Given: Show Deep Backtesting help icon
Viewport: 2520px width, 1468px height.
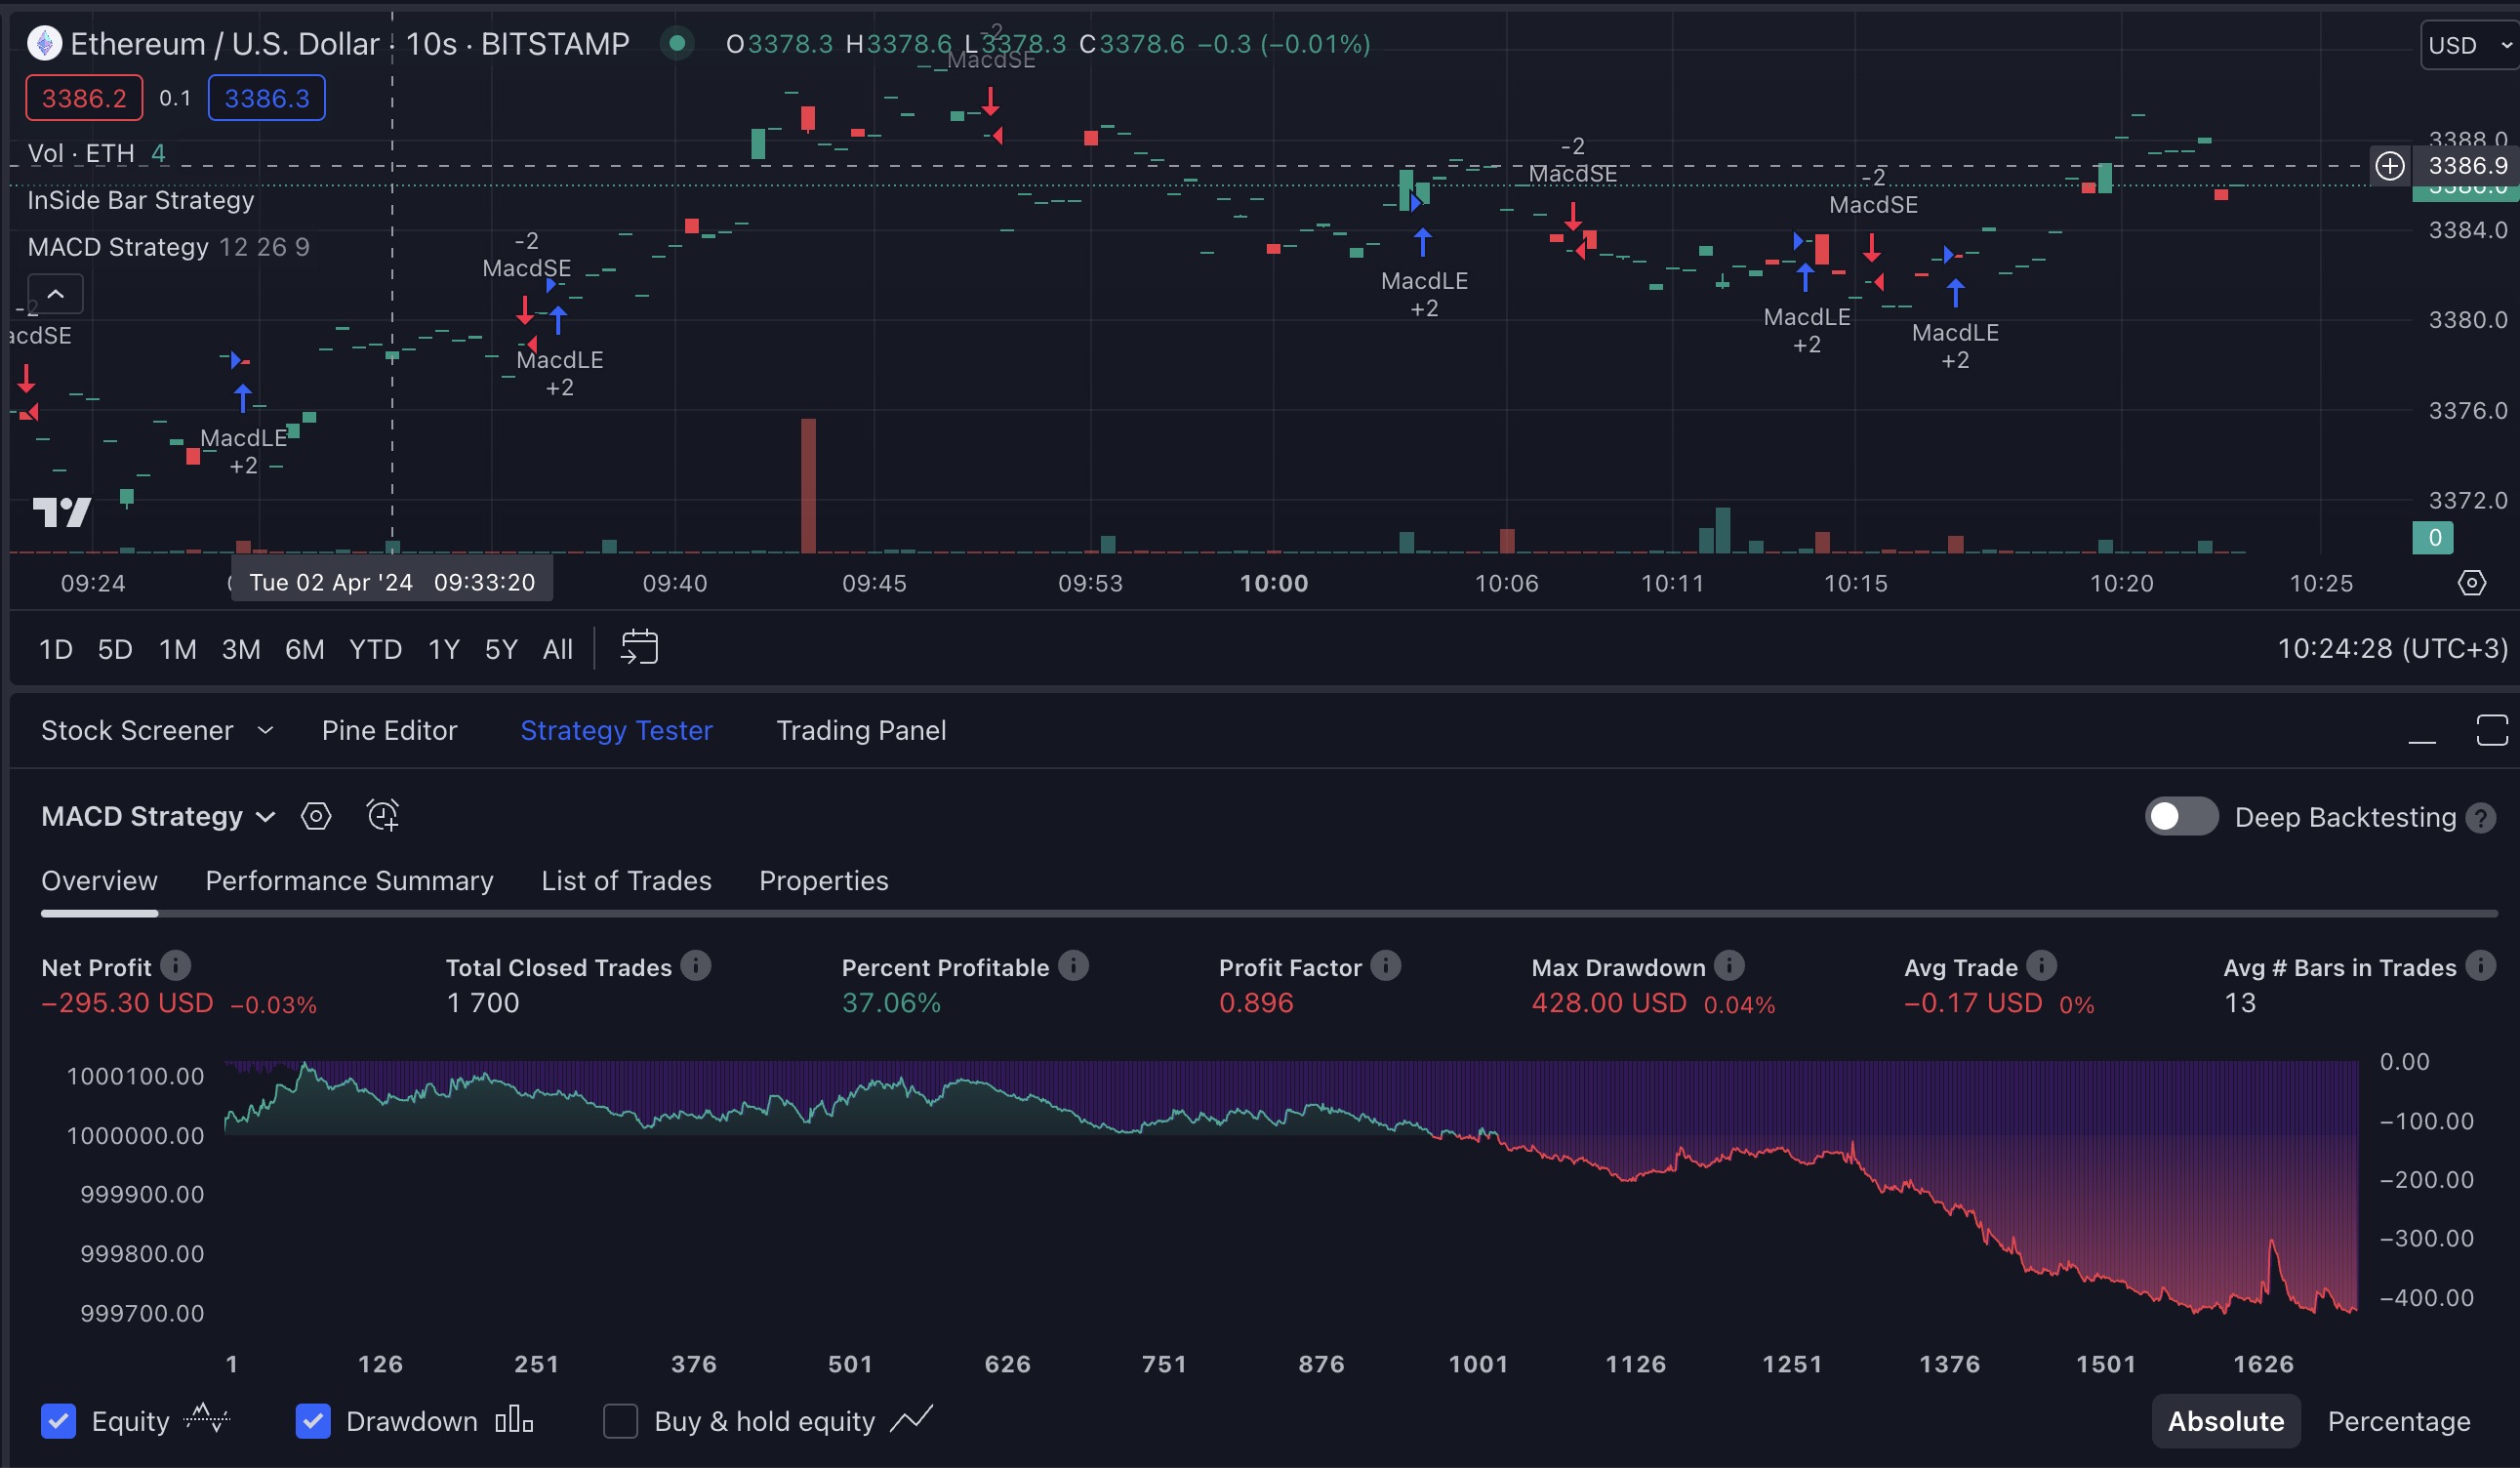Looking at the screenshot, I should point(2480,818).
